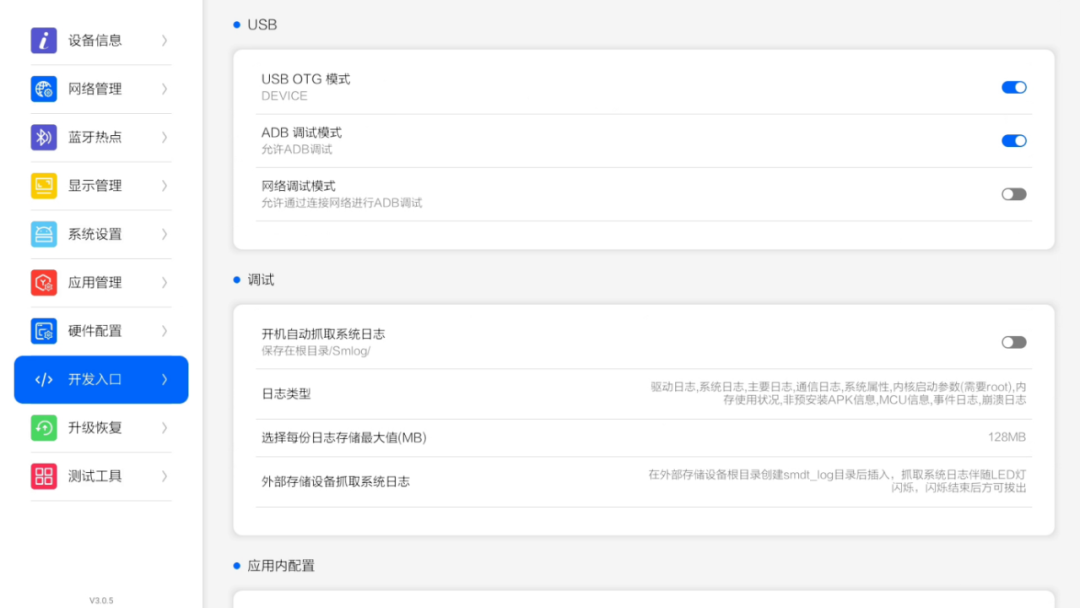Click the 网络管理 globe icon
Screen dimensions: 1080x608
pyautogui.click(x=43, y=89)
